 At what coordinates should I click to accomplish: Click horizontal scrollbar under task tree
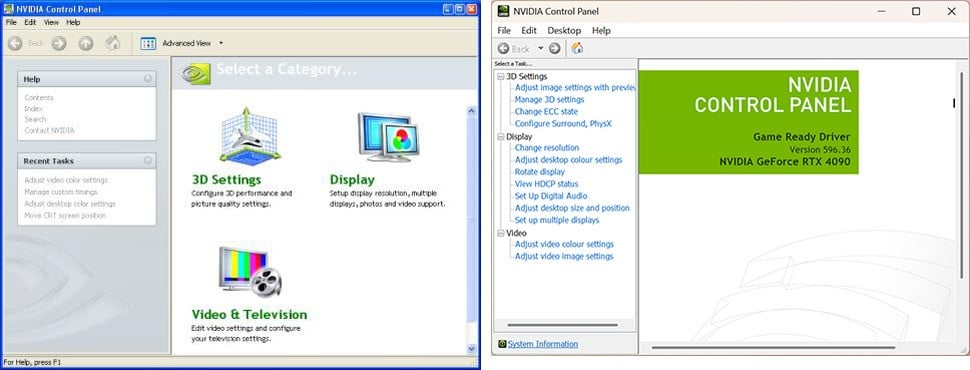pyautogui.click(x=562, y=325)
